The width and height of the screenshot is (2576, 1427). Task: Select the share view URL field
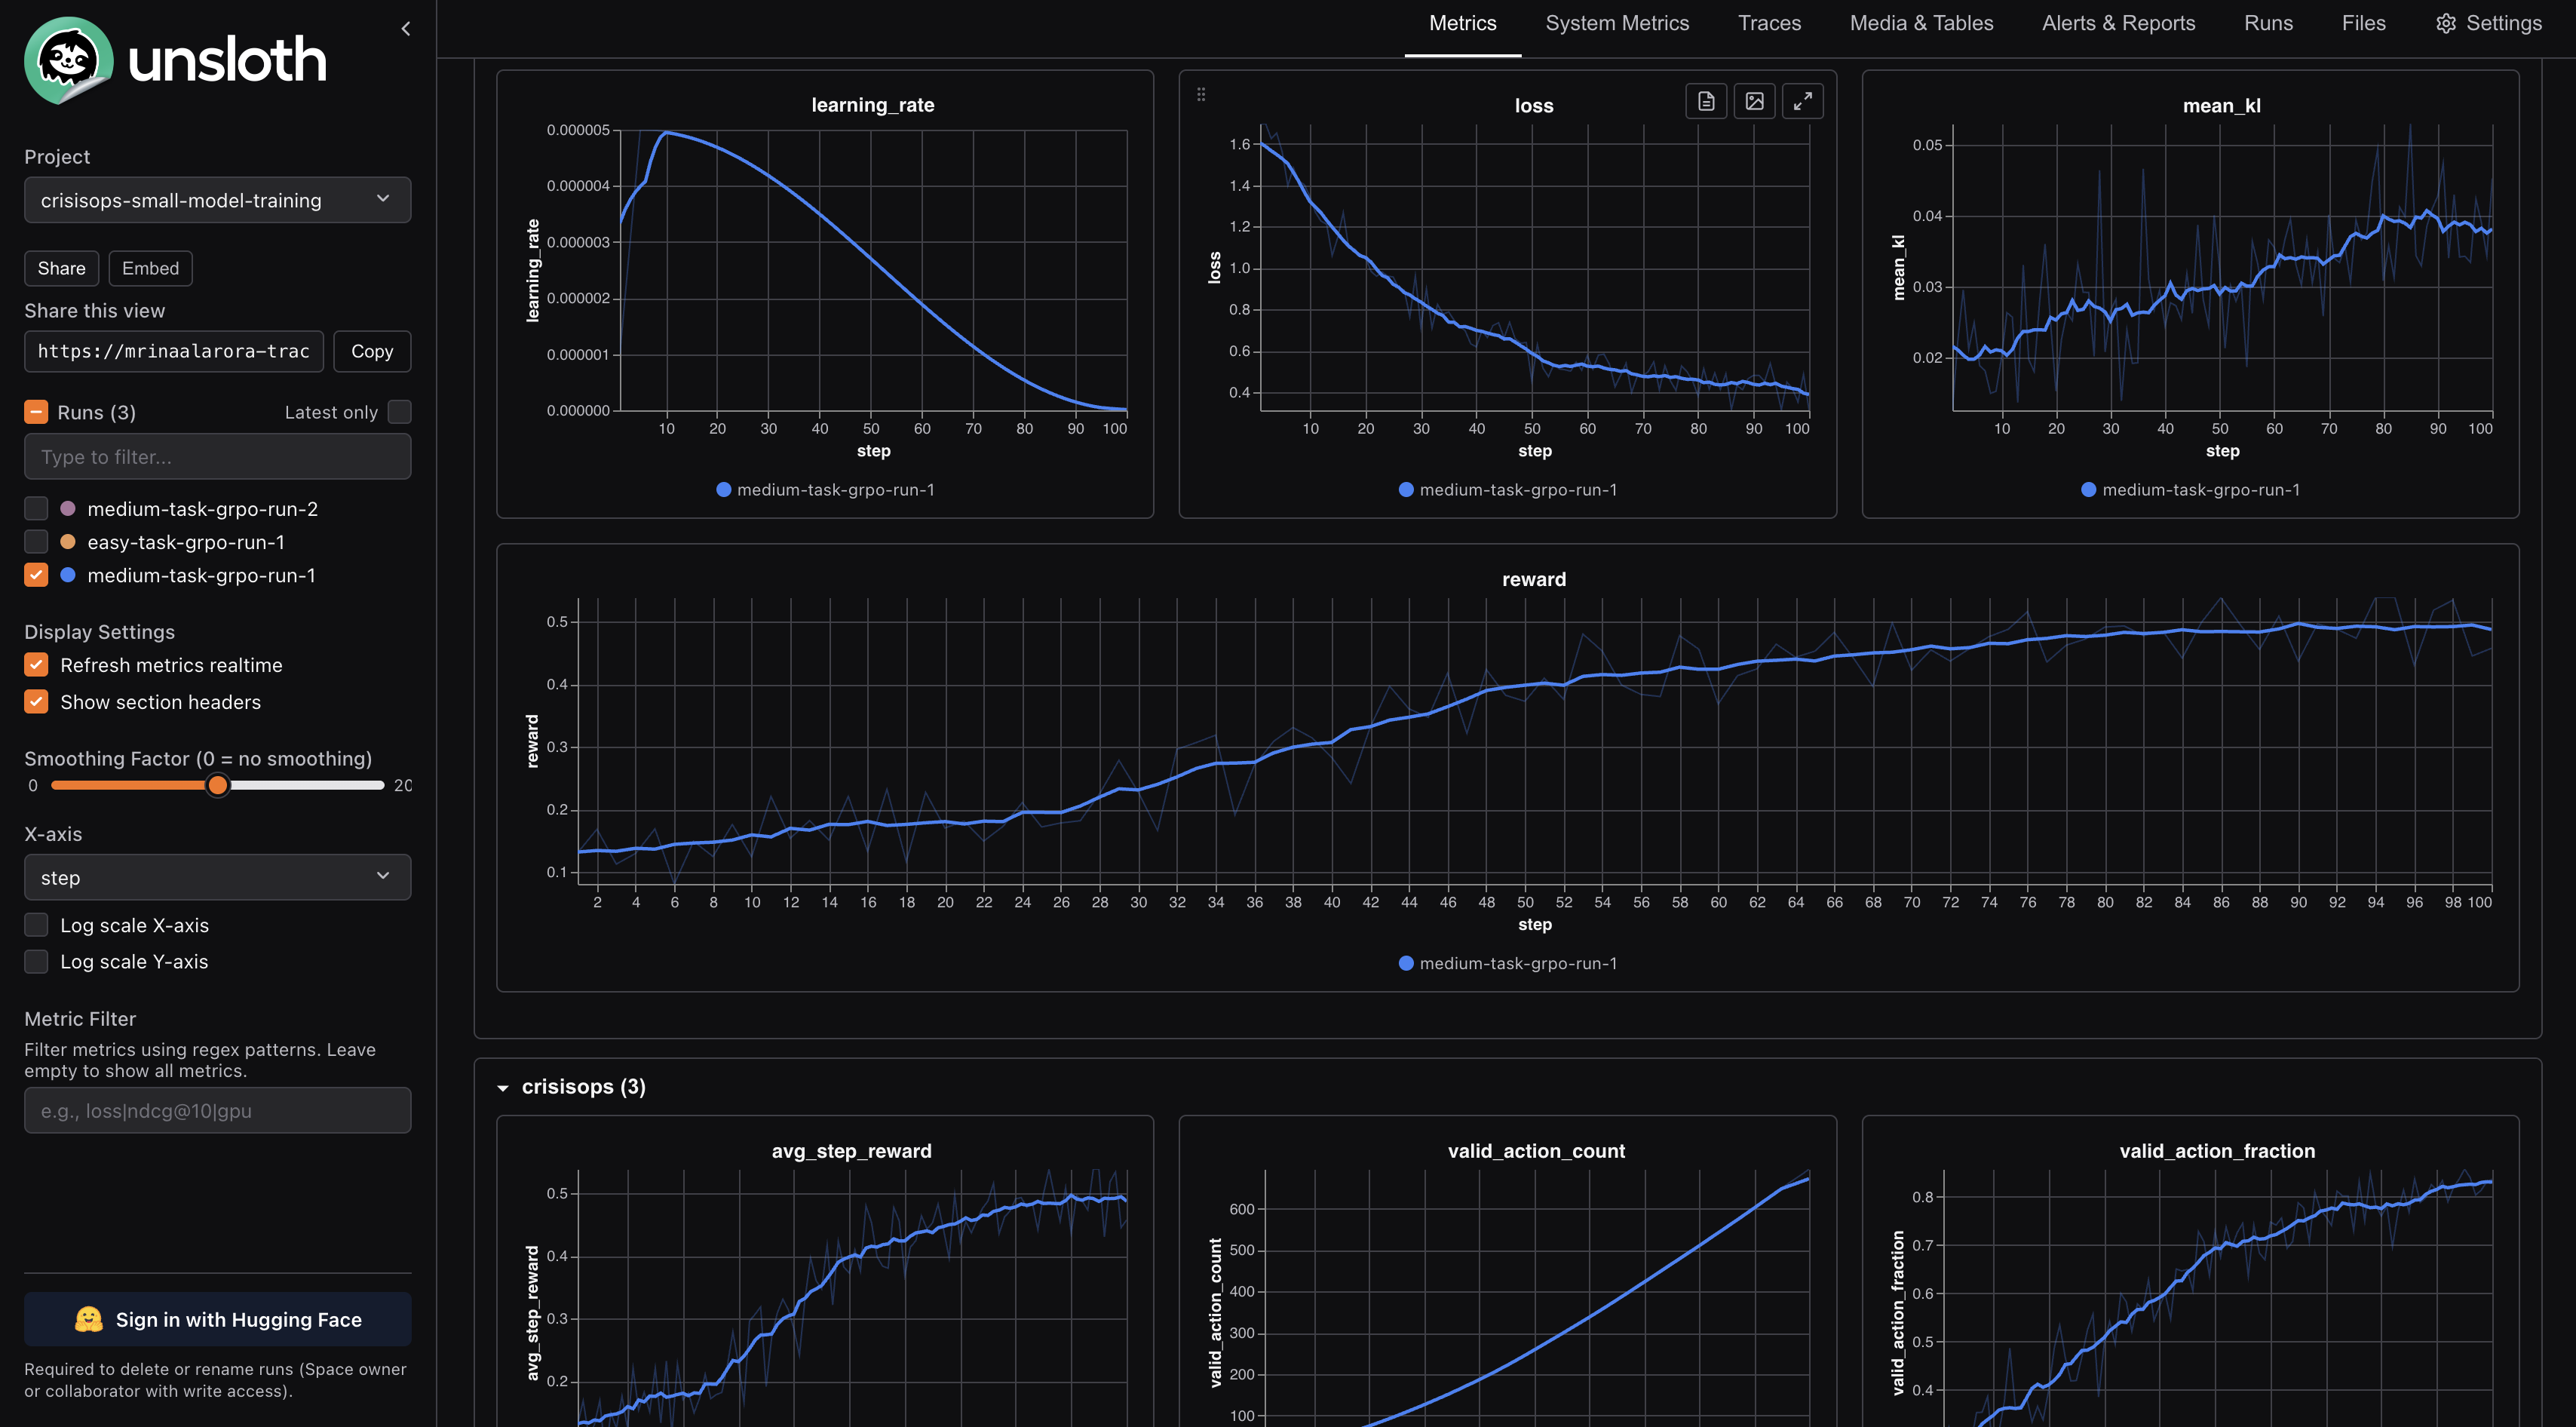(x=174, y=351)
